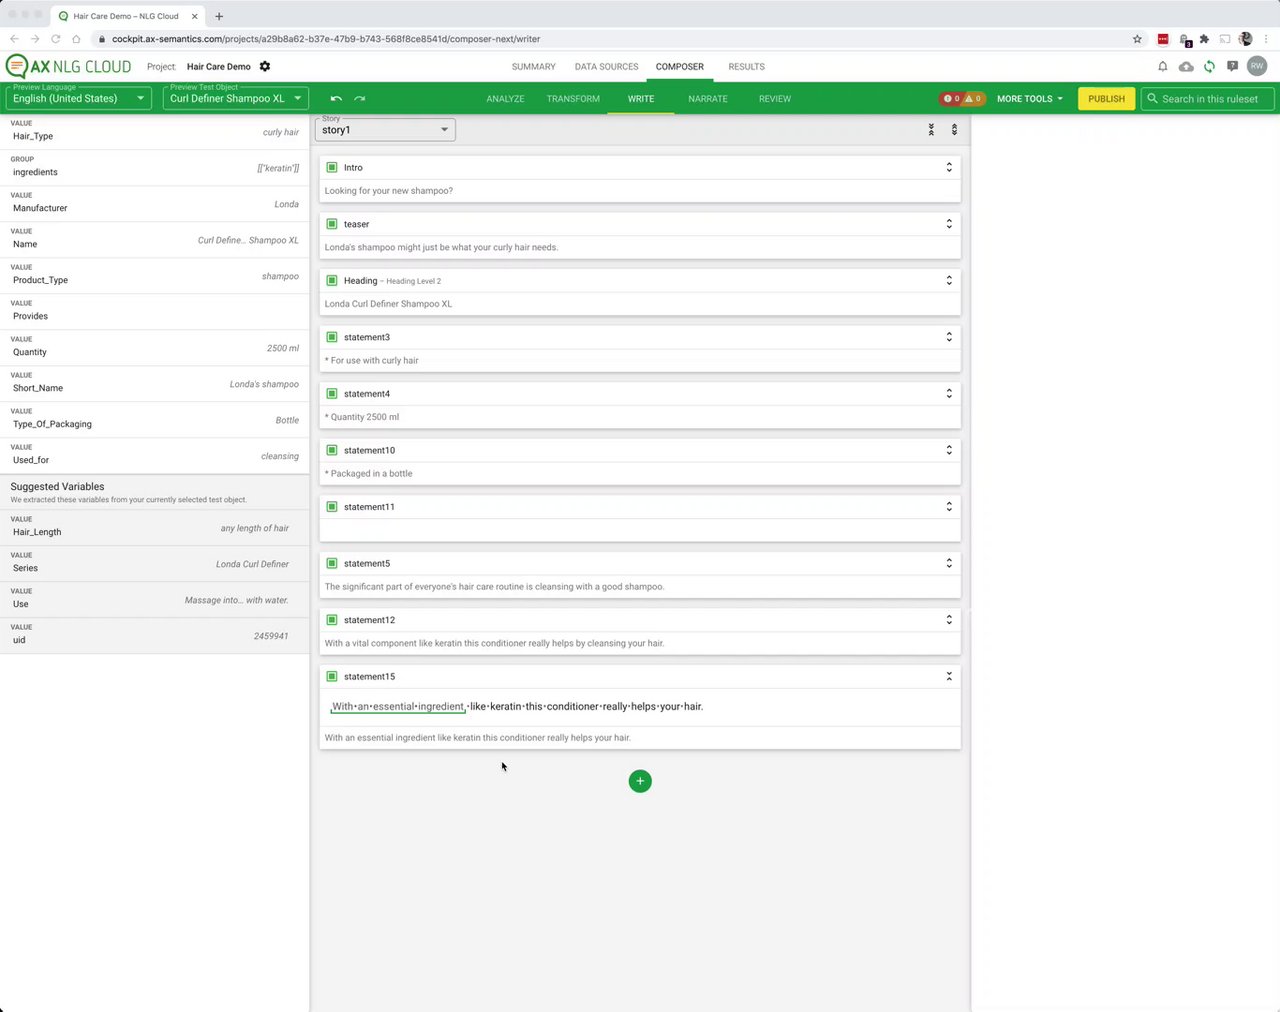Collapse all statements using double-arrow icon
The height and width of the screenshot is (1012, 1280).
[x=931, y=130]
